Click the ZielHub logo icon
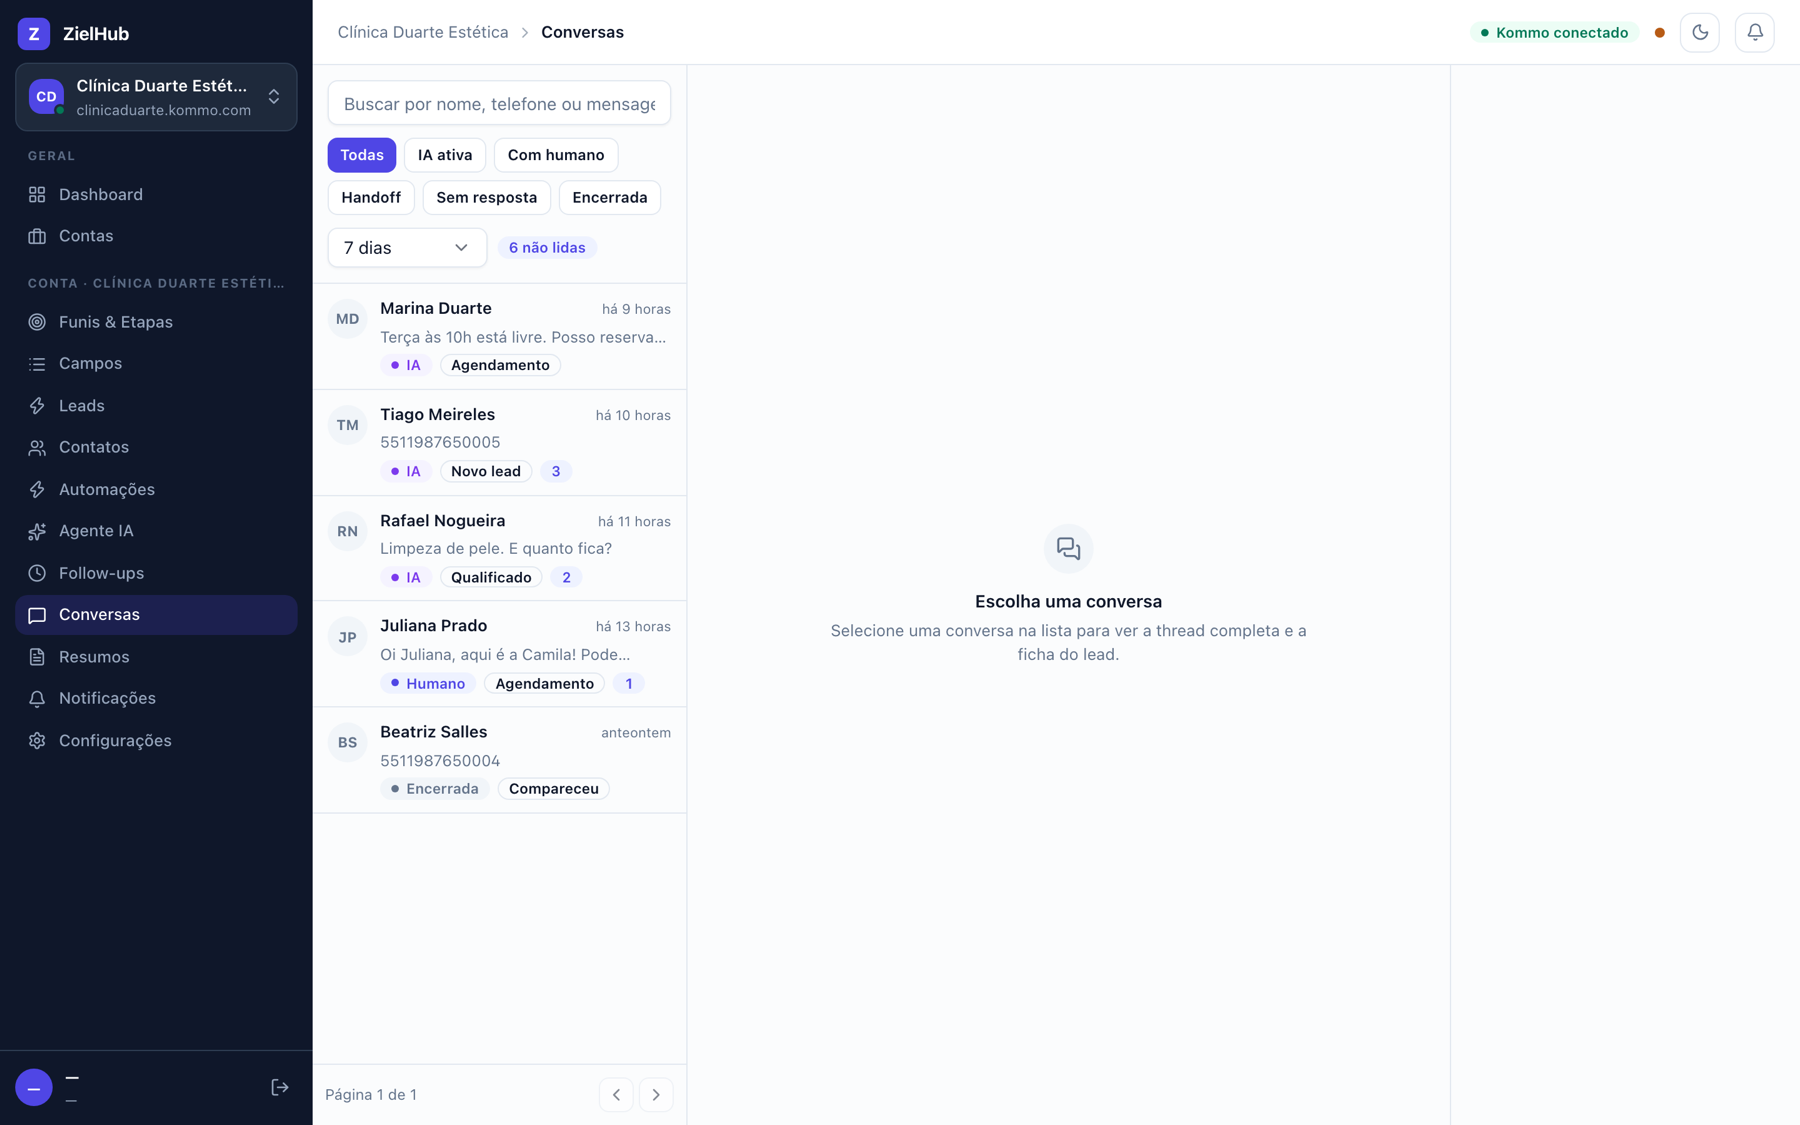The height and width of the screenshot is (1125, 1800). [x=34, y=33]
